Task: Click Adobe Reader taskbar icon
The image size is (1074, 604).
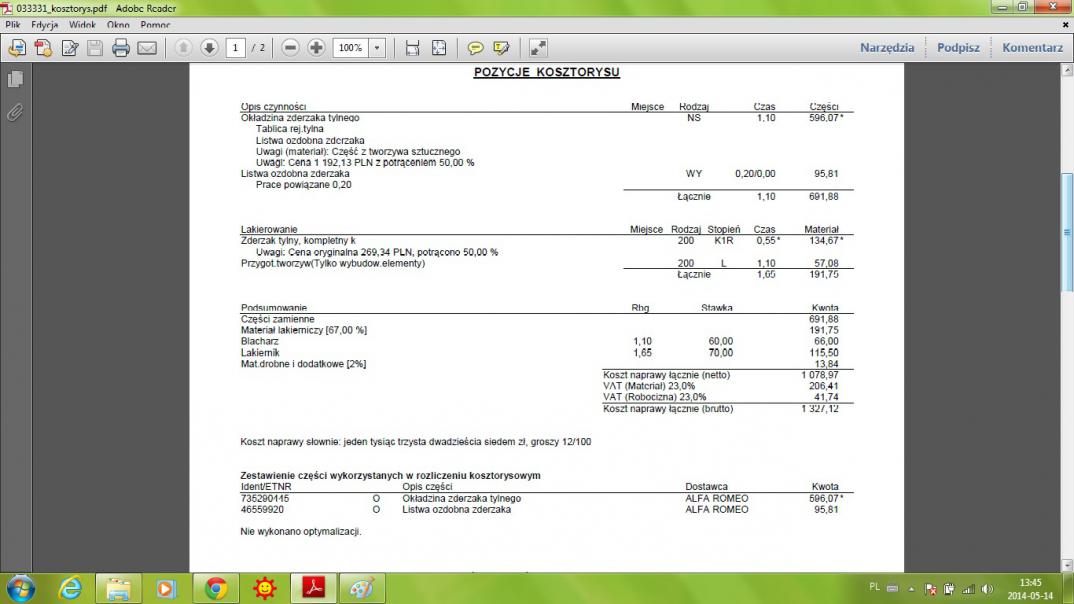Action: coord(313,588)
